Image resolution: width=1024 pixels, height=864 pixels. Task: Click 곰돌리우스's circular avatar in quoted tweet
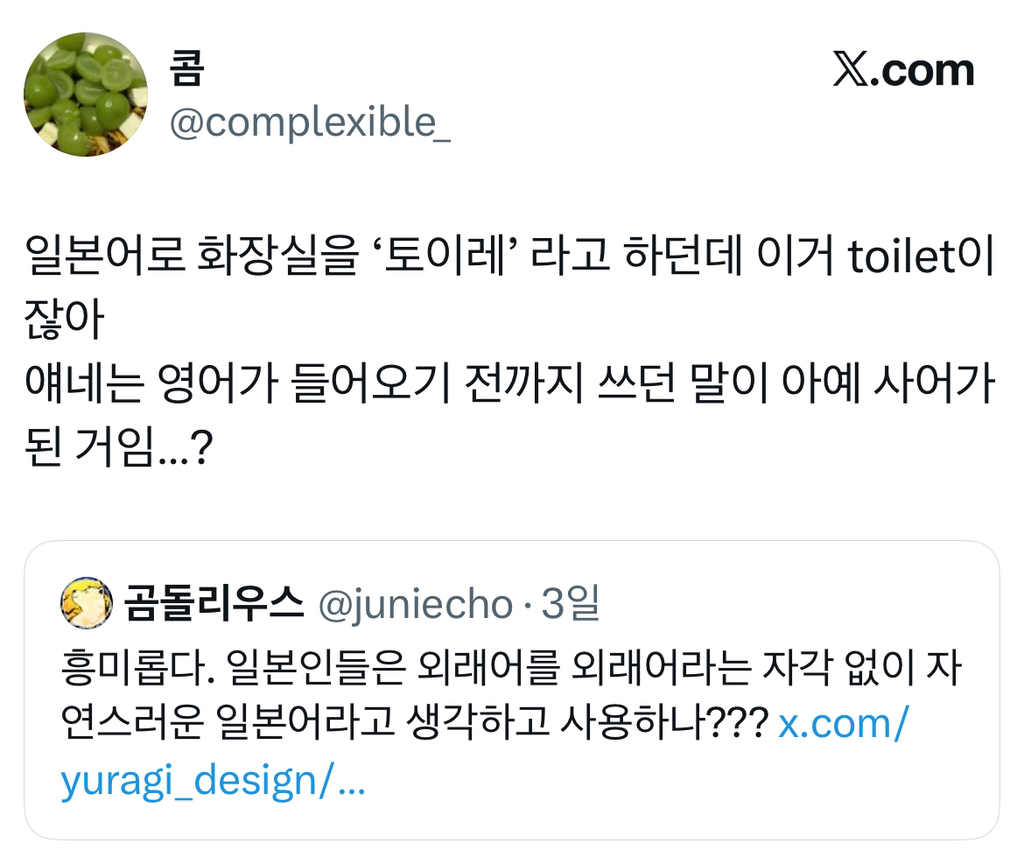point(88,601)
